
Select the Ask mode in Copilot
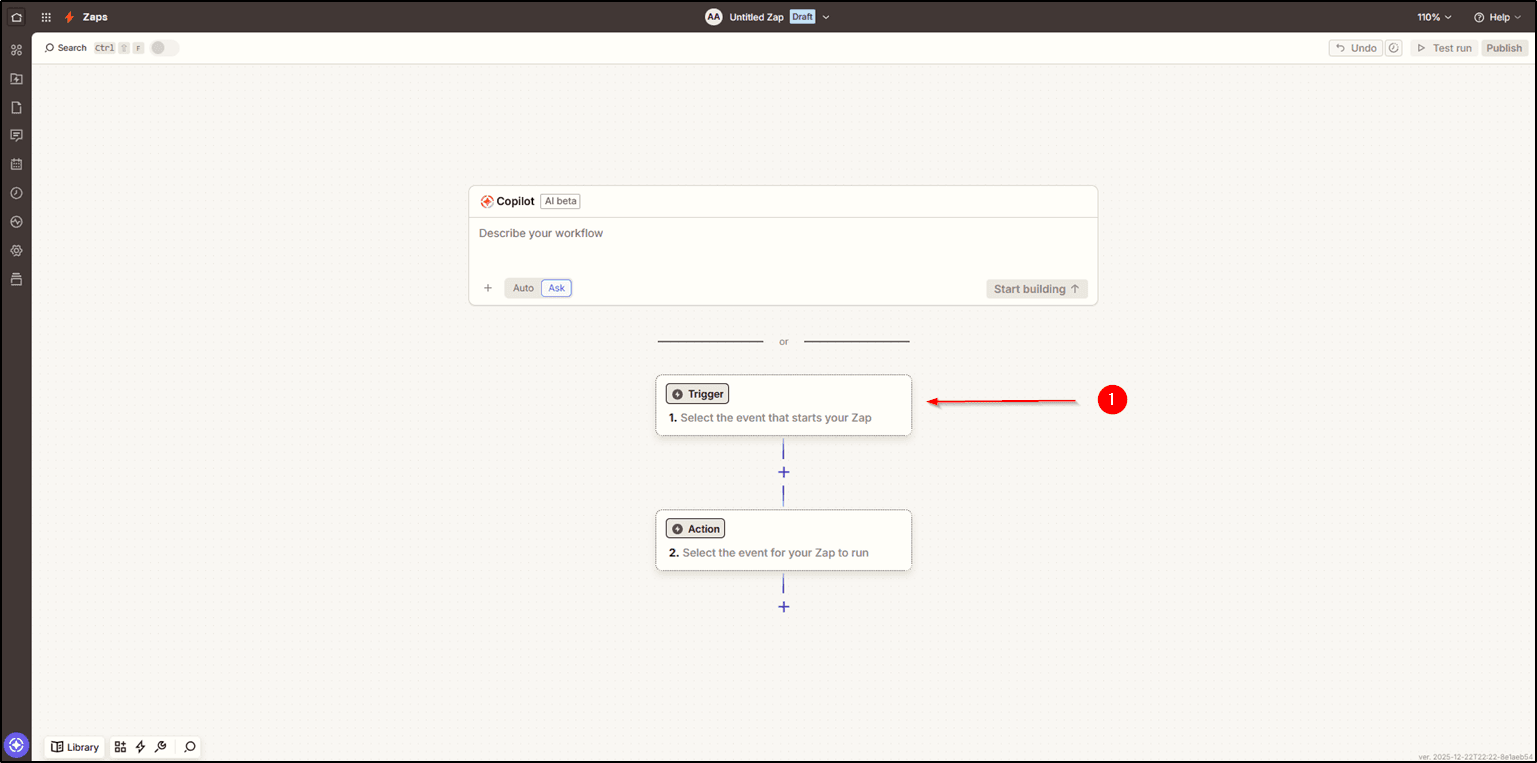pos(556,288)
